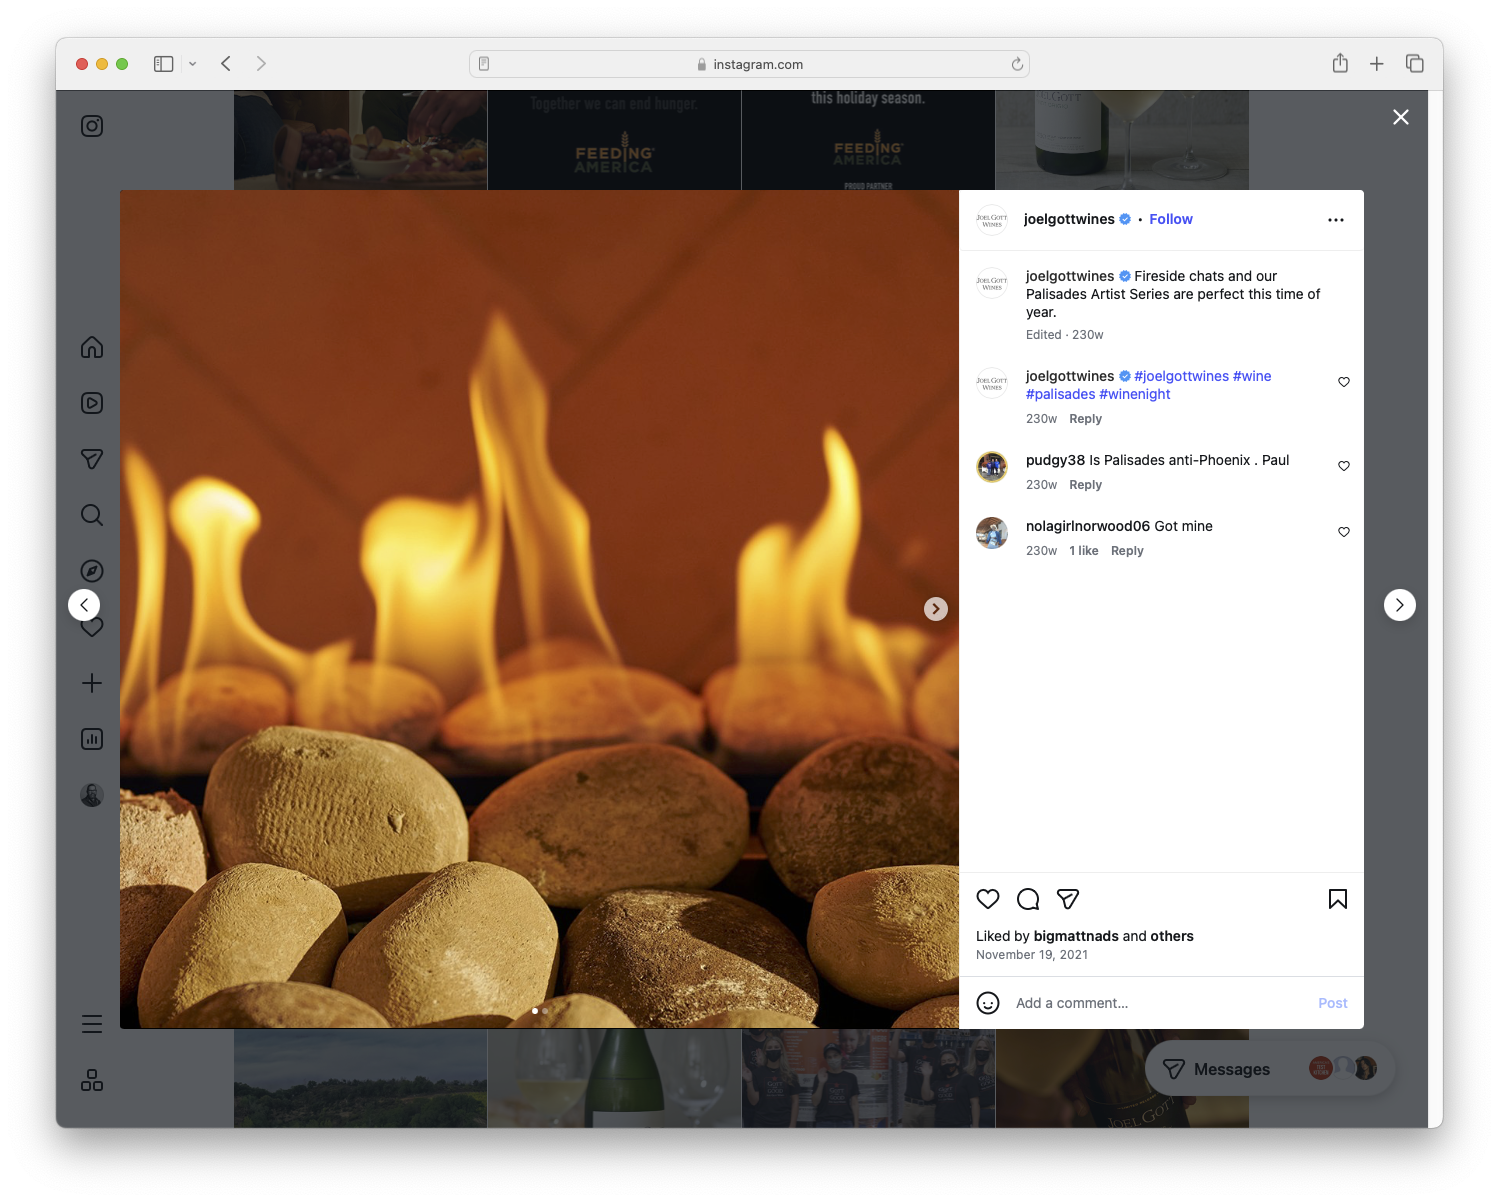The image size is (1499, 1202).
Task: Like the post with heart icon
Action: [x=988, y=899]
